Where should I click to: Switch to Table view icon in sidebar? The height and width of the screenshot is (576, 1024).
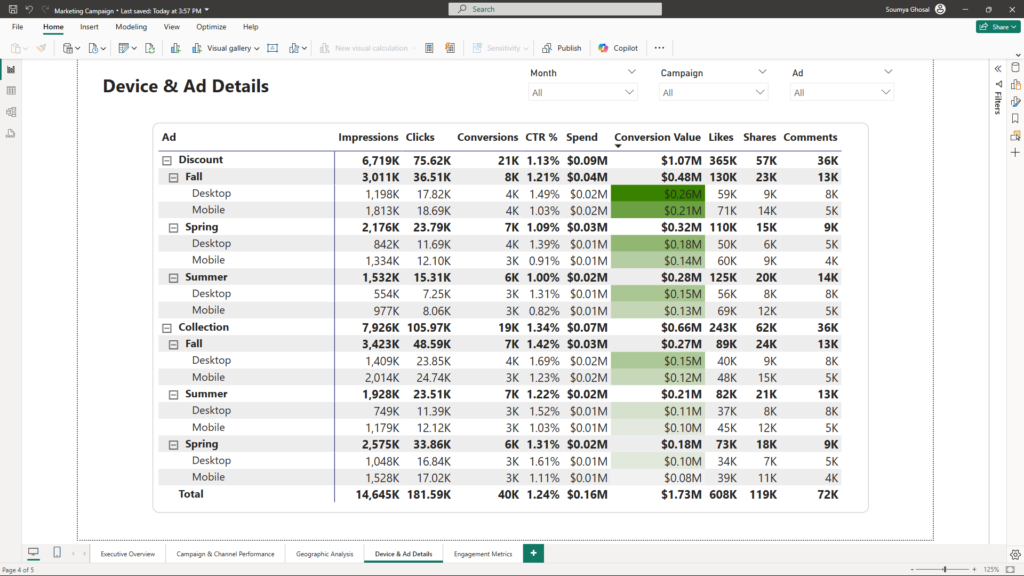click(11, 91)
